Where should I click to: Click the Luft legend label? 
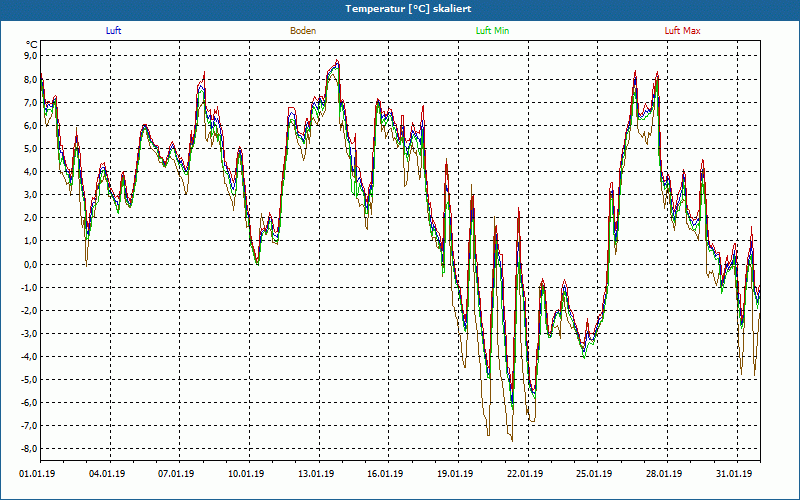click(x=113, y=31)
